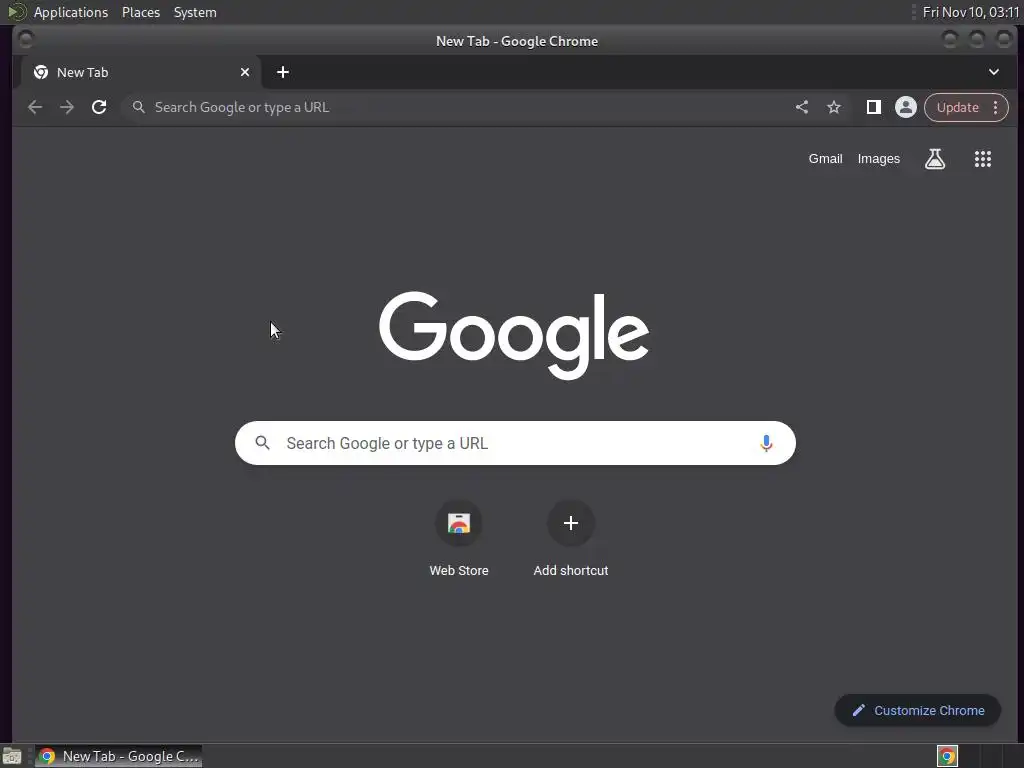
Task: Reload the page
Action: coord(99,107)
